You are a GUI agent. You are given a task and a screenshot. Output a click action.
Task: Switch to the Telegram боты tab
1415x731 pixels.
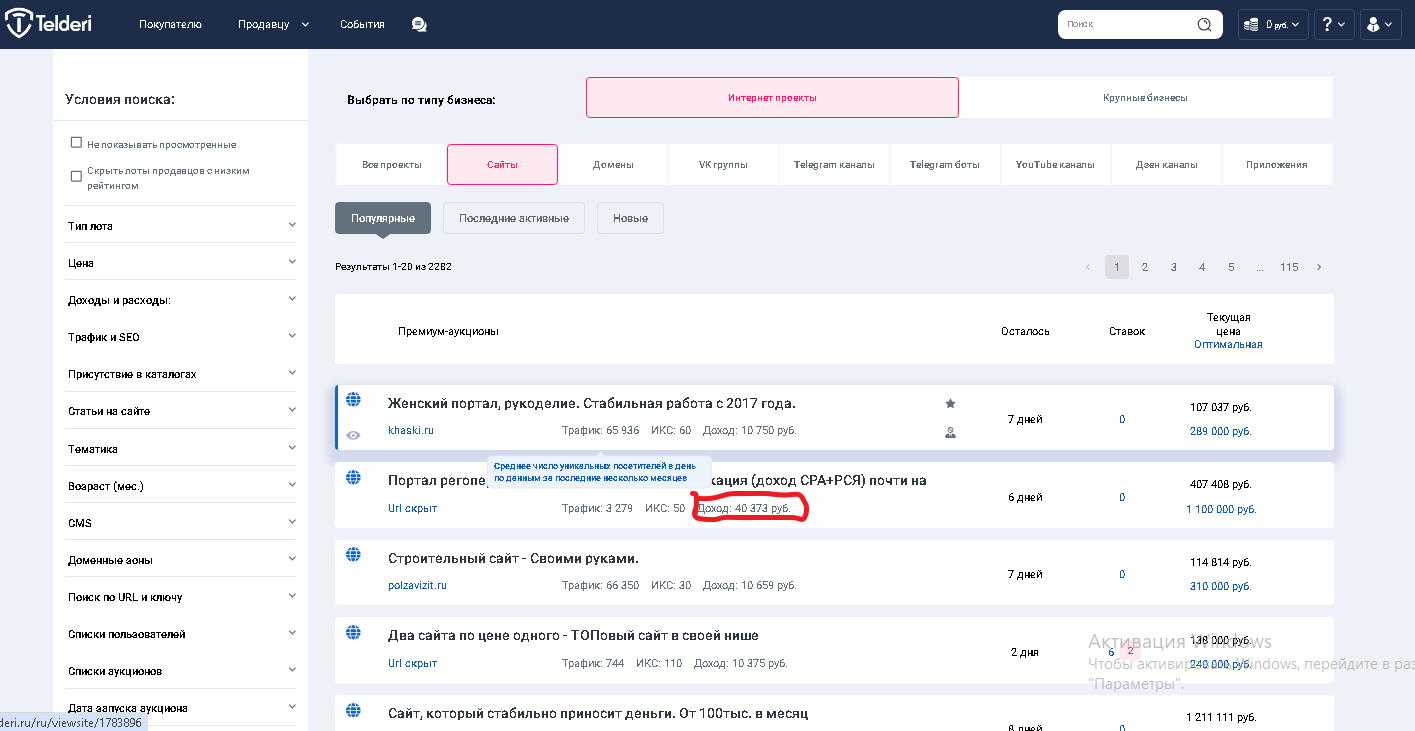click(945, 164)
